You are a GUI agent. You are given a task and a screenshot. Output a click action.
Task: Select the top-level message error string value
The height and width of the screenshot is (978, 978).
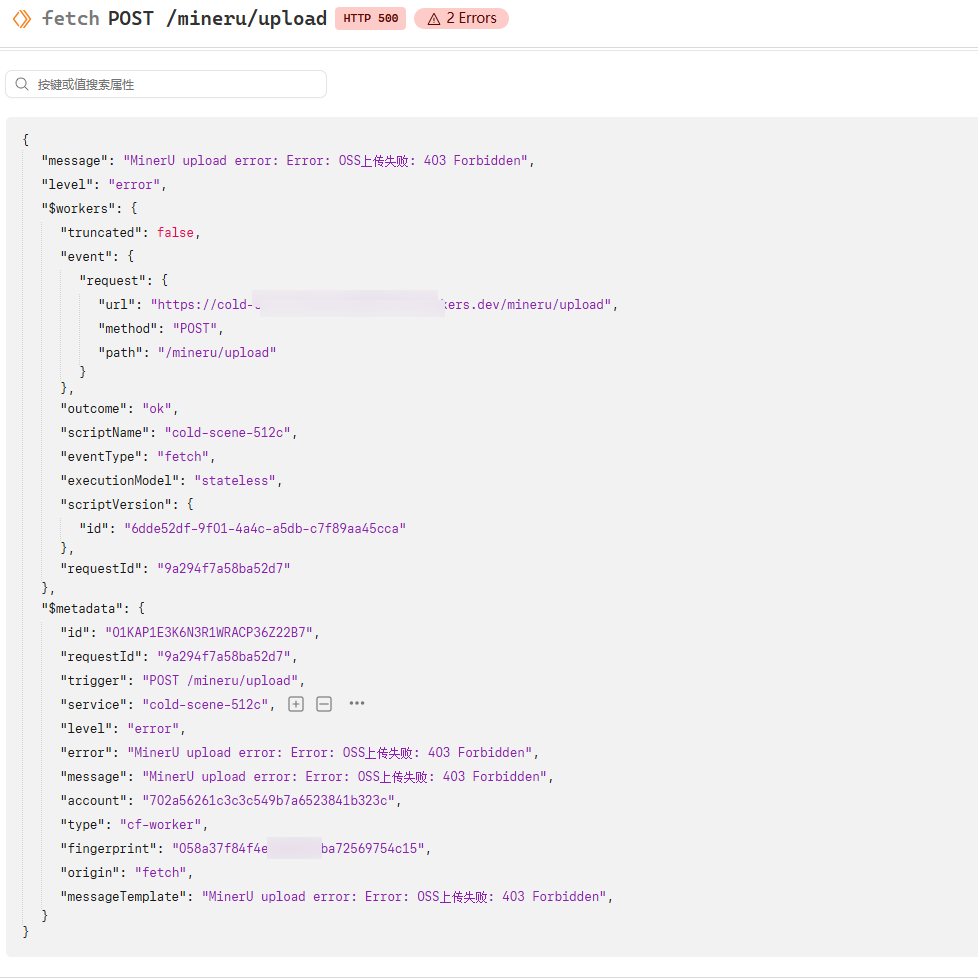coord(325,161)
